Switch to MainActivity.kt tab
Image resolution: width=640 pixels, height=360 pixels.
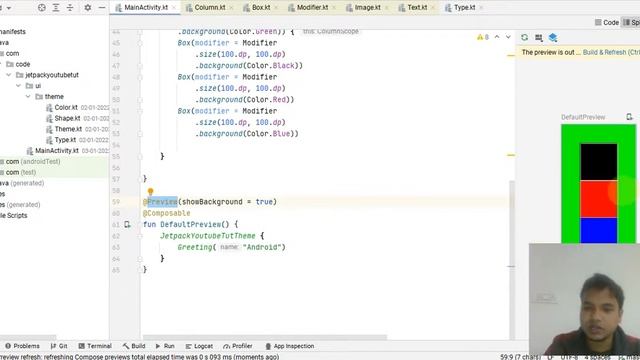coord(146,7)
